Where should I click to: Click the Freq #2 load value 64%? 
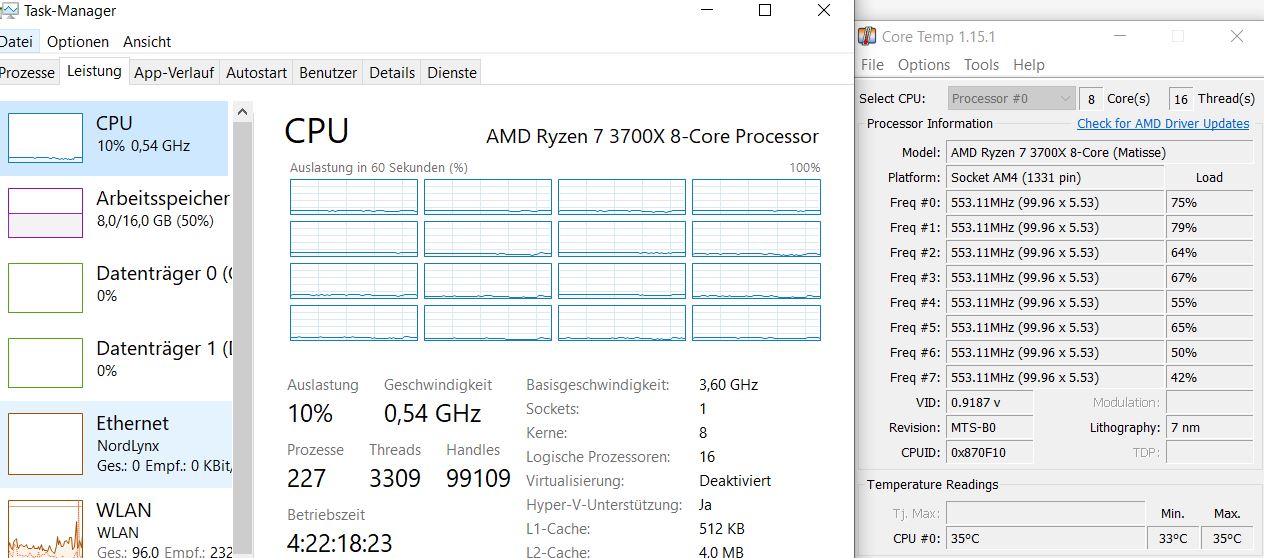click(1209, 252)
